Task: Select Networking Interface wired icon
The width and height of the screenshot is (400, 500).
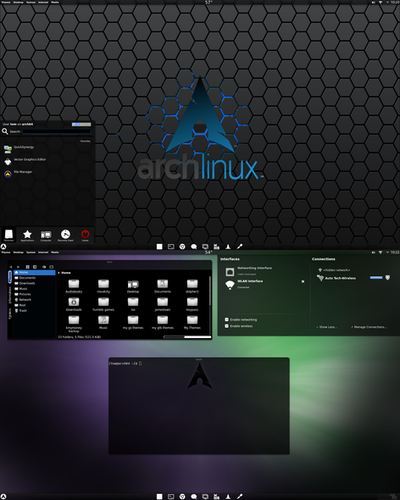Action: tap(230, 272)
